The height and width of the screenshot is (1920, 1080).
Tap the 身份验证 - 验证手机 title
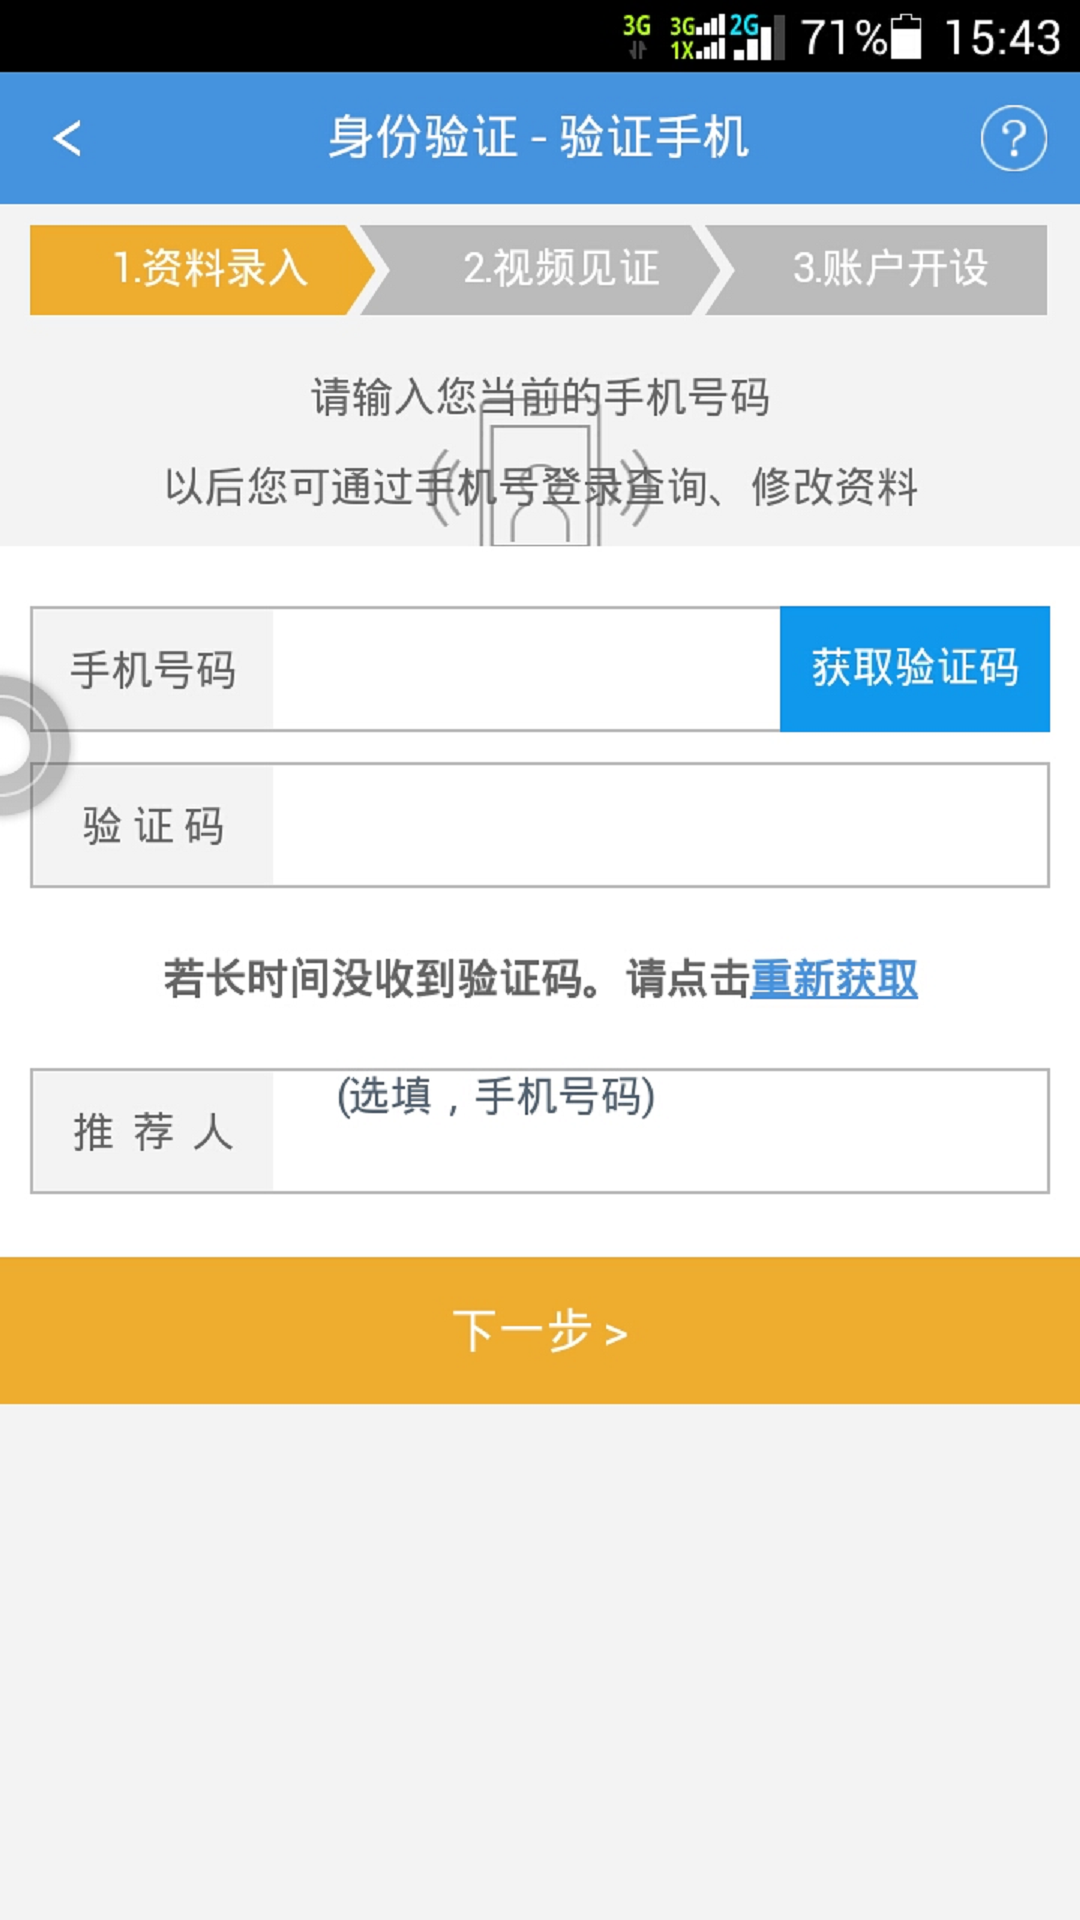pos(538,137)
